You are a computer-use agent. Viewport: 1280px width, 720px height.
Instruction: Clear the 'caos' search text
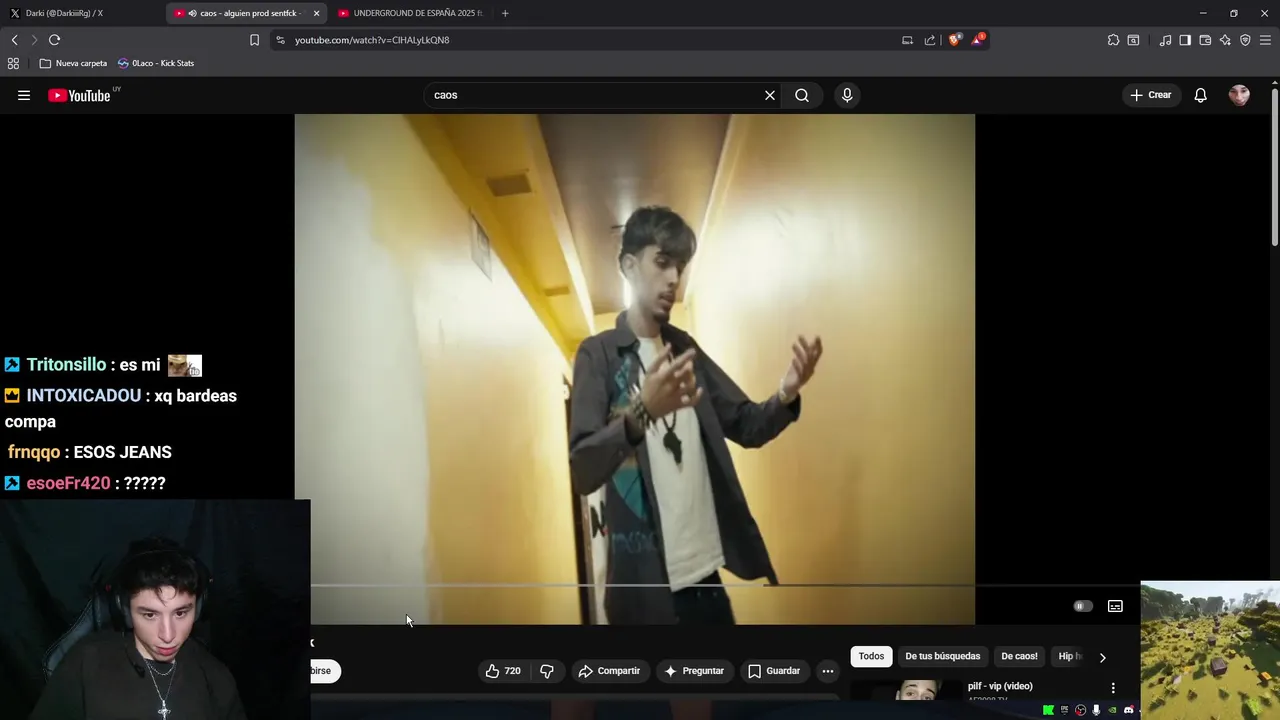tap(770, 95)
